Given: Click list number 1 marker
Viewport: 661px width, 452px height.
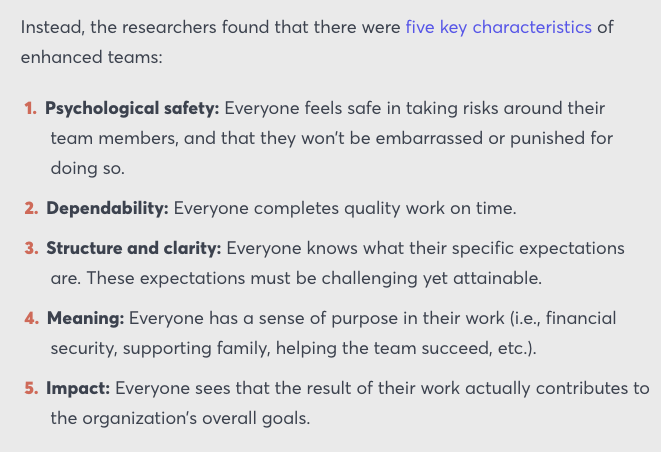Looking at the screenshot, I should [x=31, y=108].
